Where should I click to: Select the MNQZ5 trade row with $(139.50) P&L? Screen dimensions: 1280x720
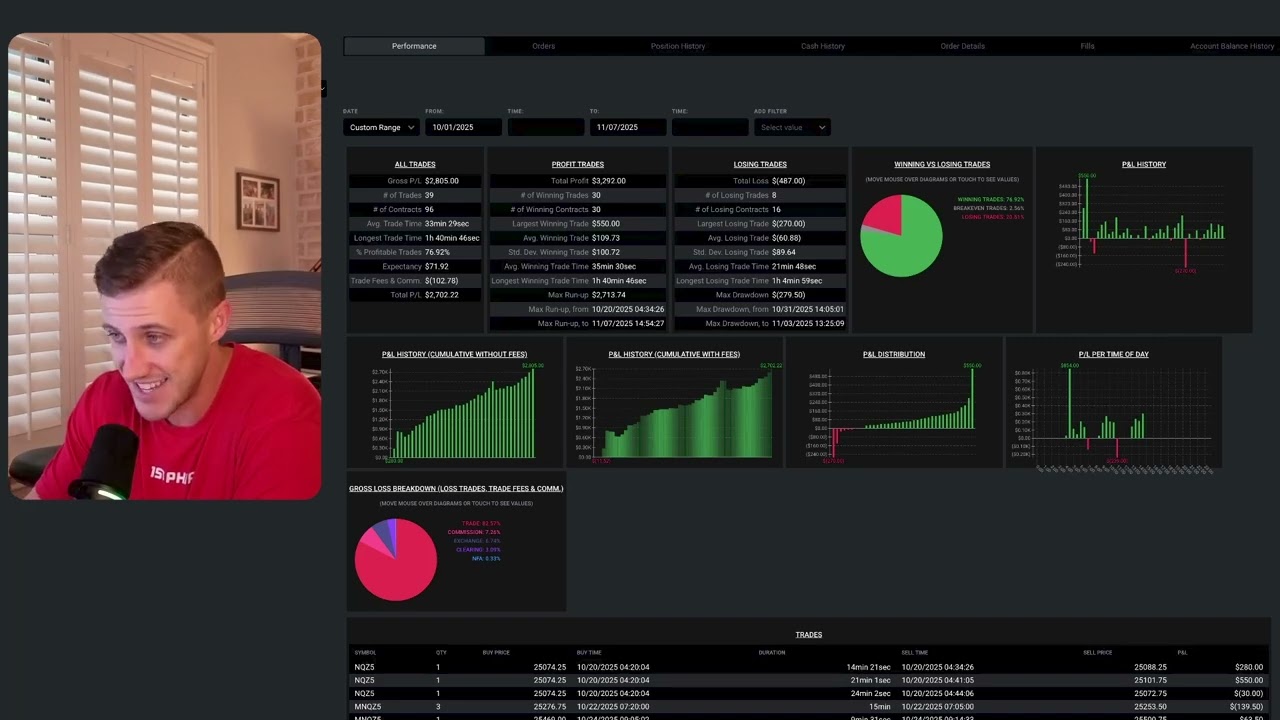pos(809,706)
